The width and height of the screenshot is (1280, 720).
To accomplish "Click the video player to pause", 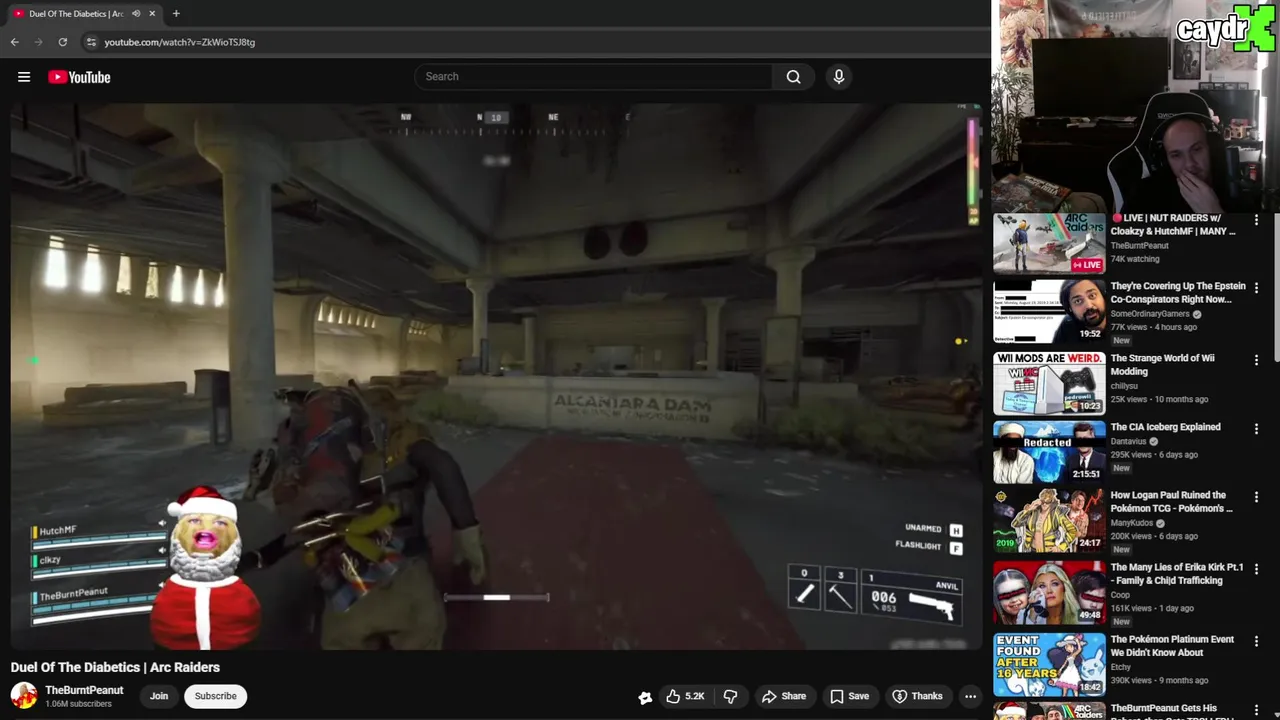I will pyautogui.click(x=496, y=376).
